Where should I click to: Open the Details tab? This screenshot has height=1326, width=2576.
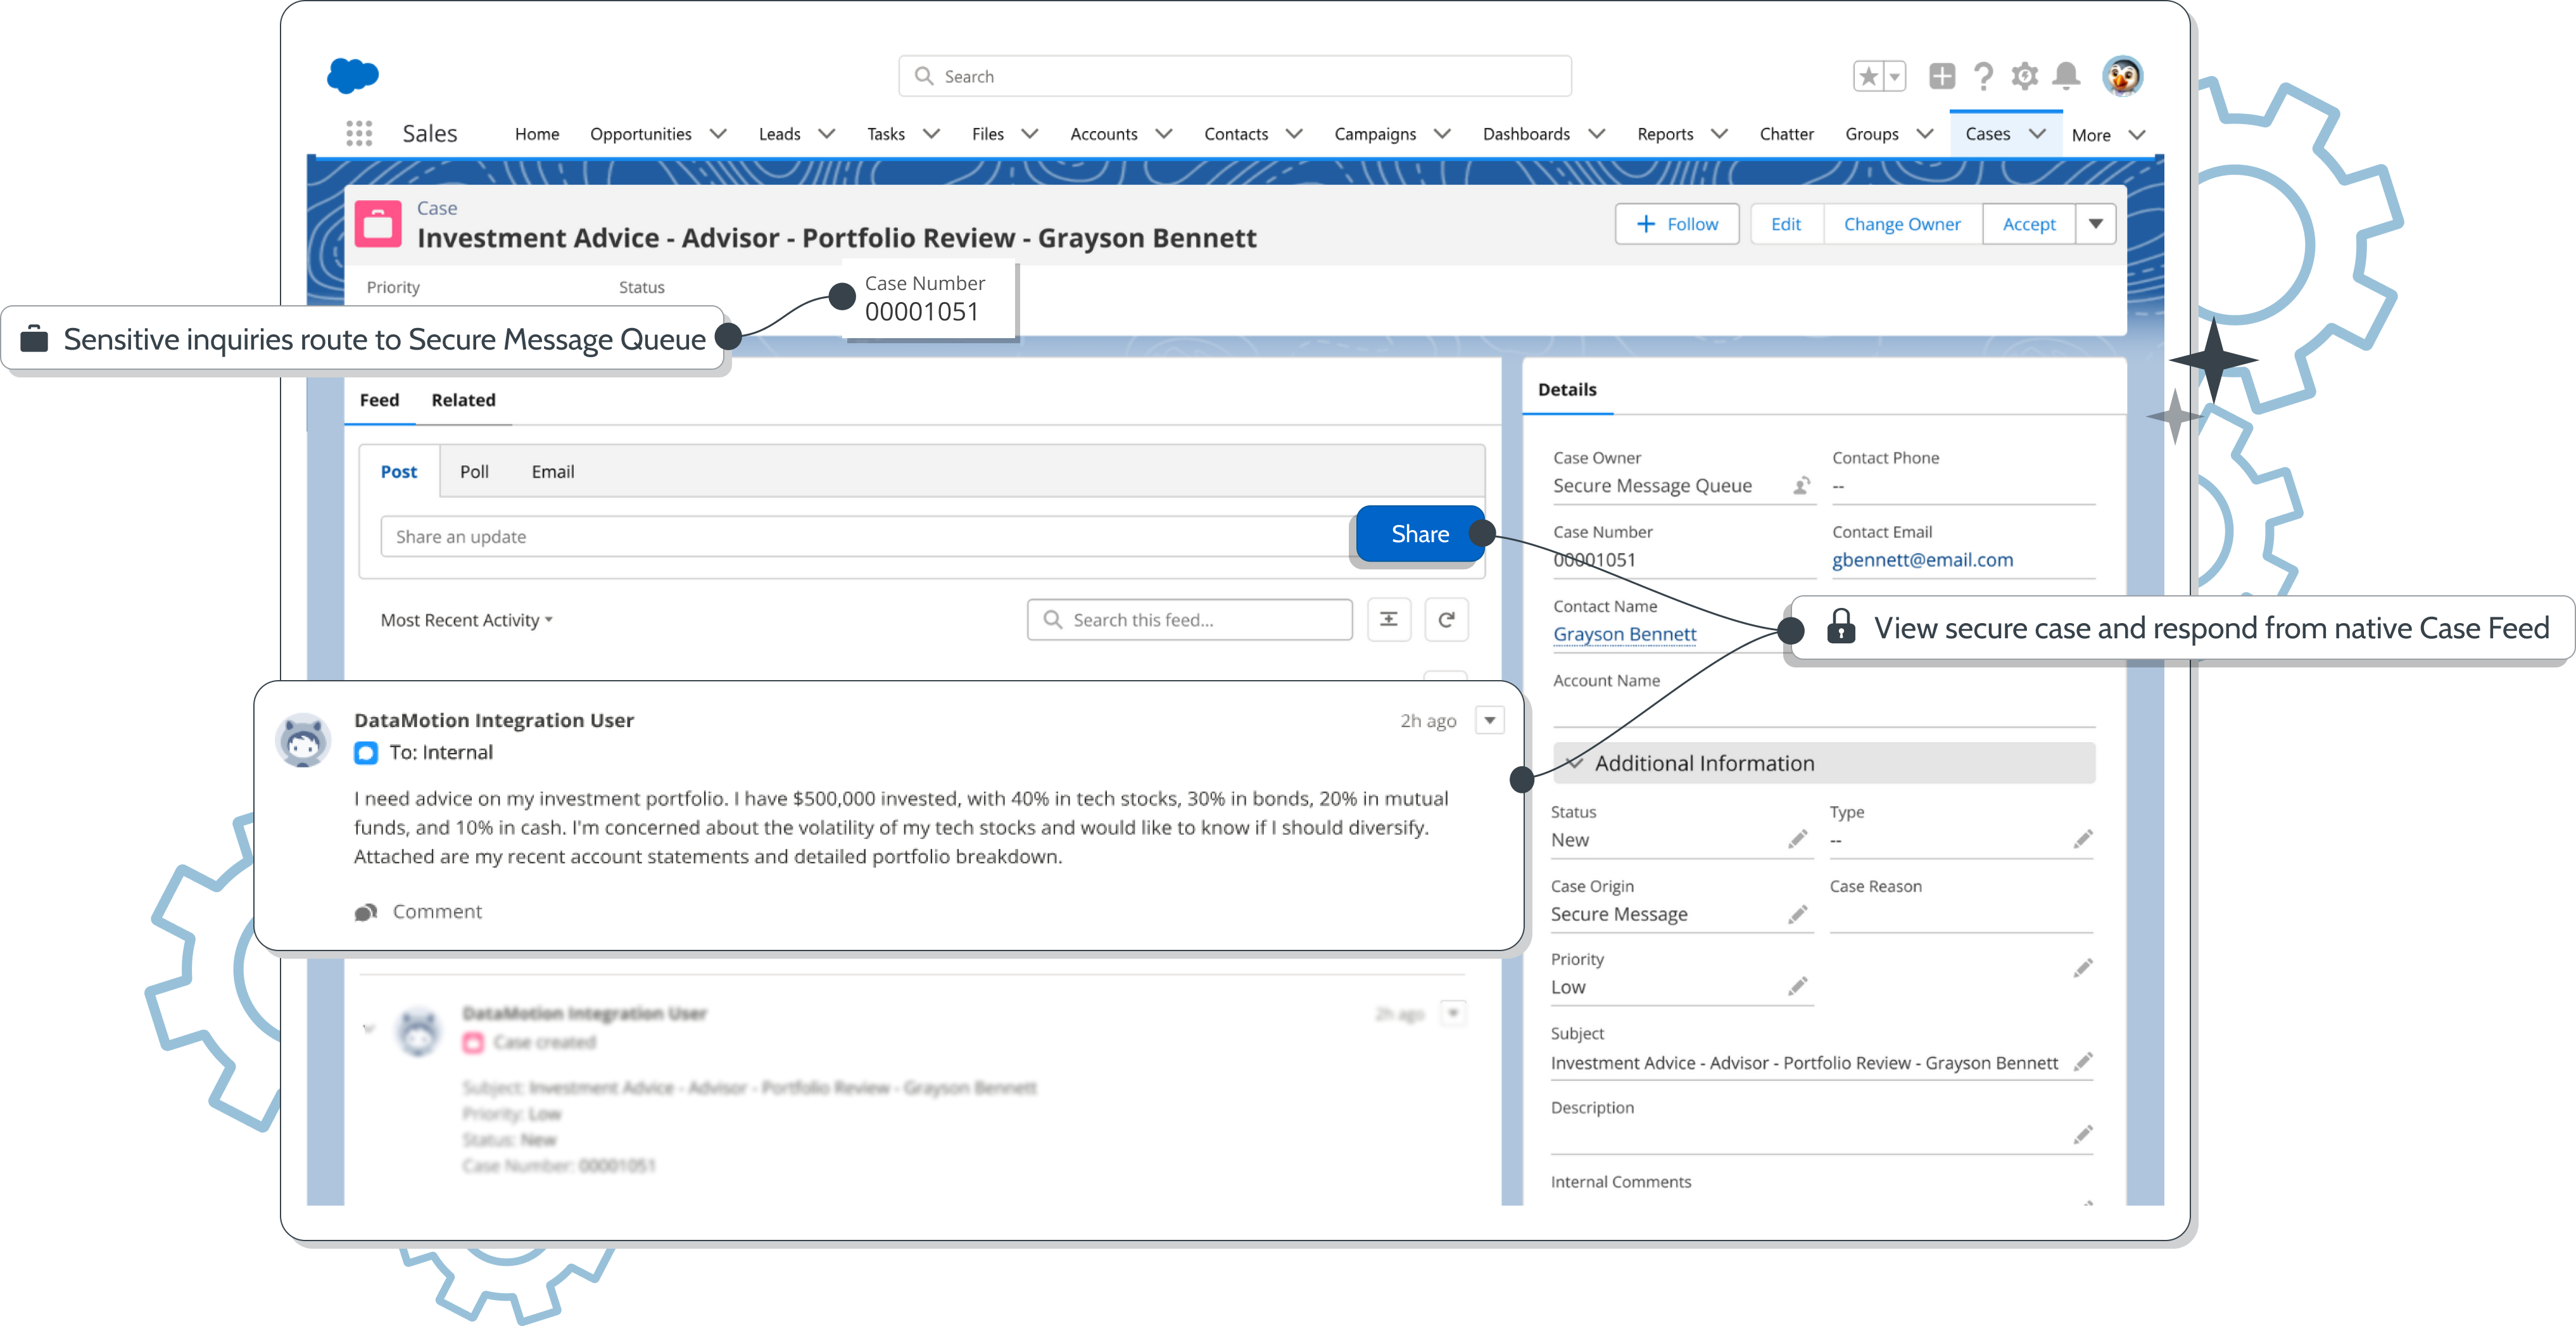(x=1567, y=390)
